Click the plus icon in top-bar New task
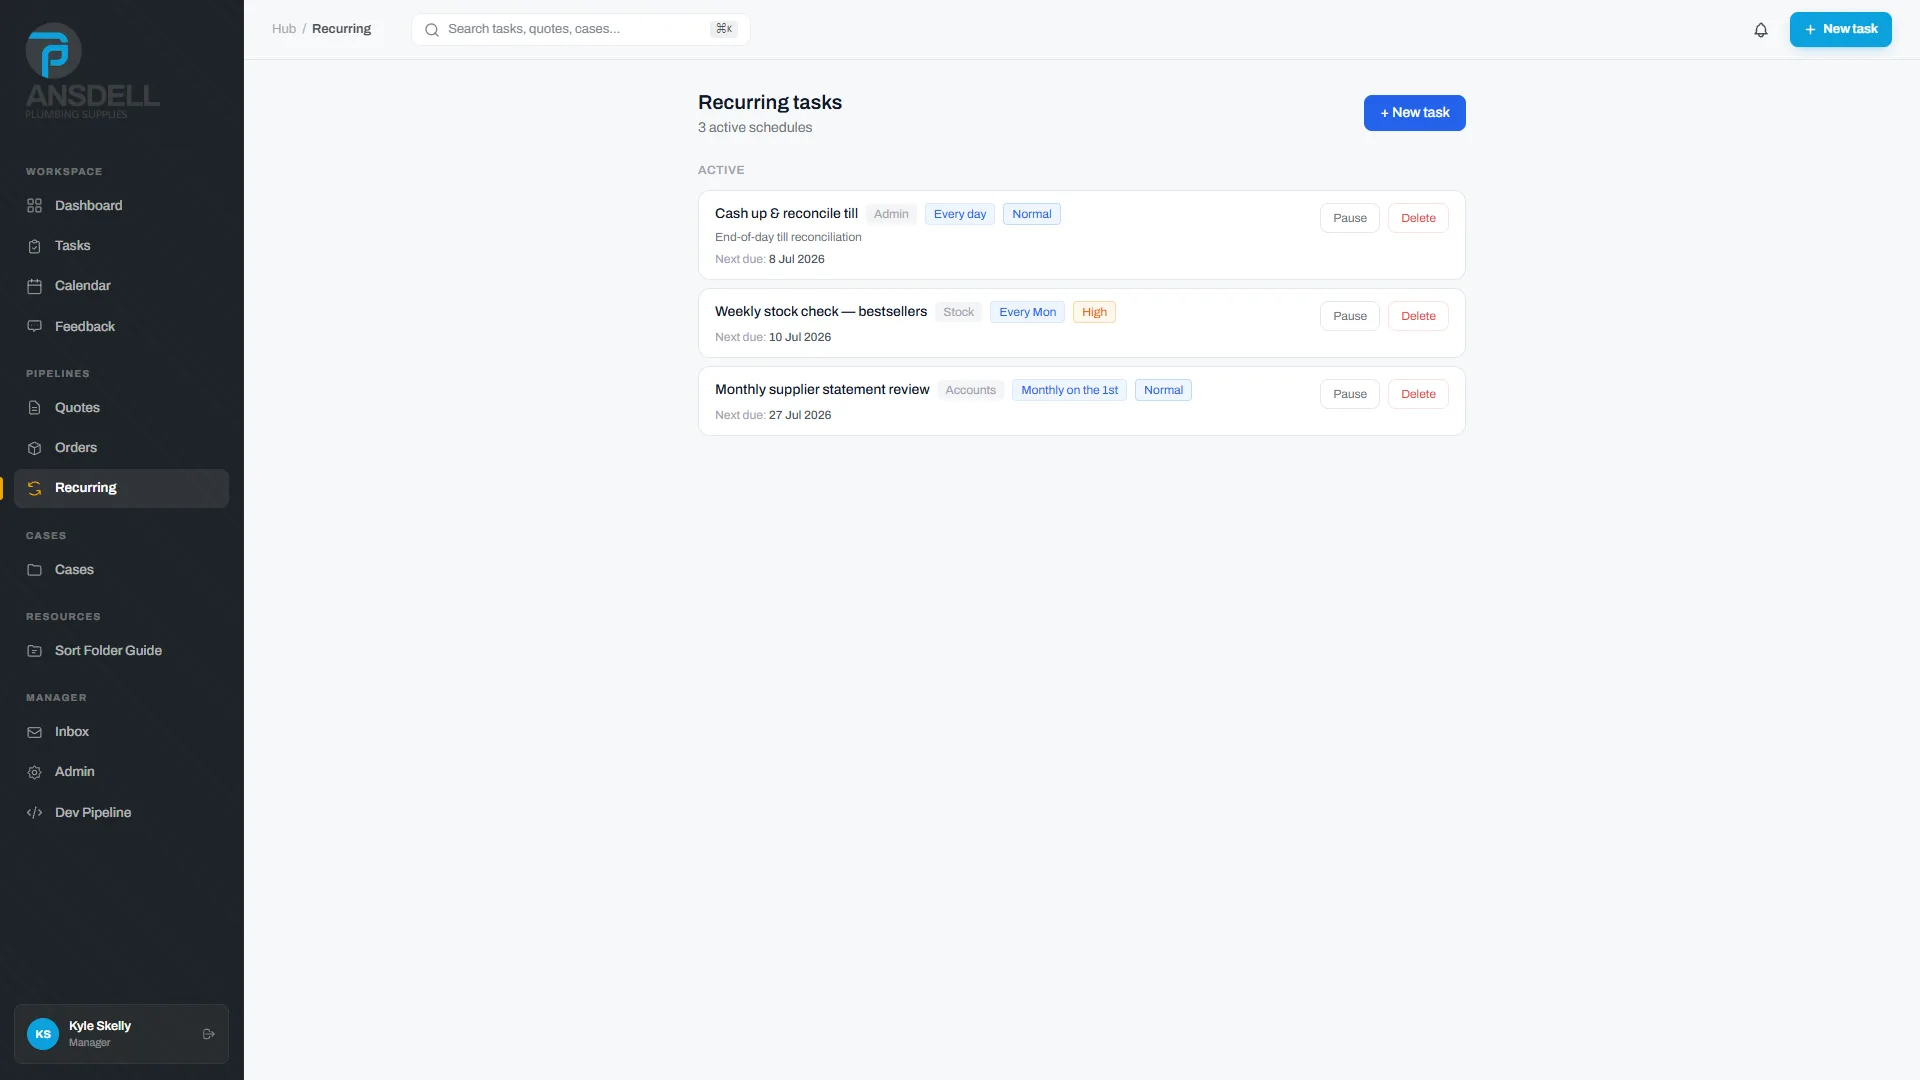This screenshot has height=1080, width=1920. (1810, 29)
